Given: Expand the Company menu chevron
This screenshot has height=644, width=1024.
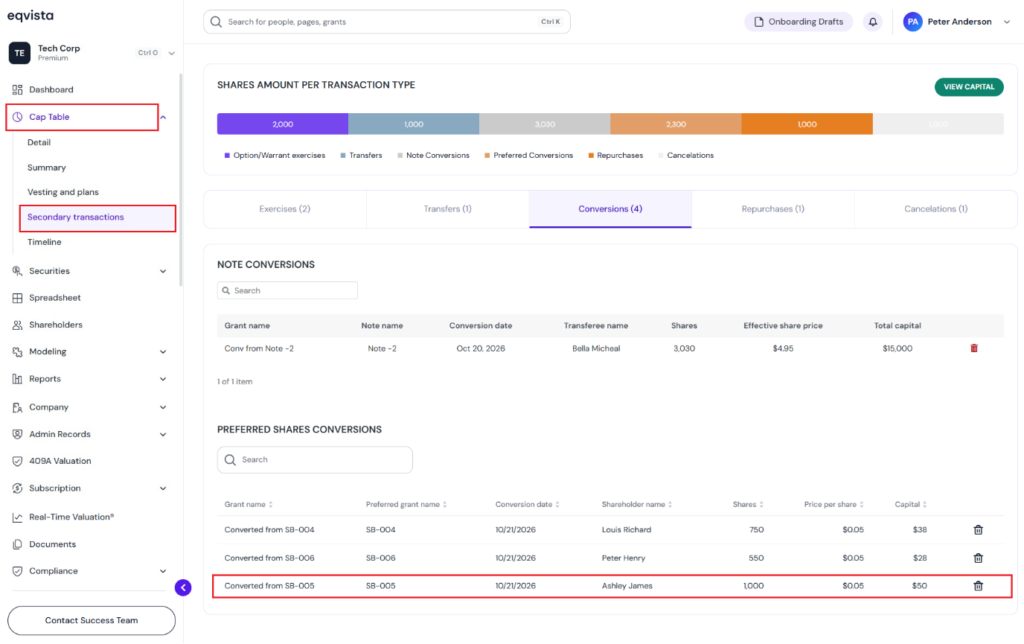Looking at the screenshot, I should [163, 408].
